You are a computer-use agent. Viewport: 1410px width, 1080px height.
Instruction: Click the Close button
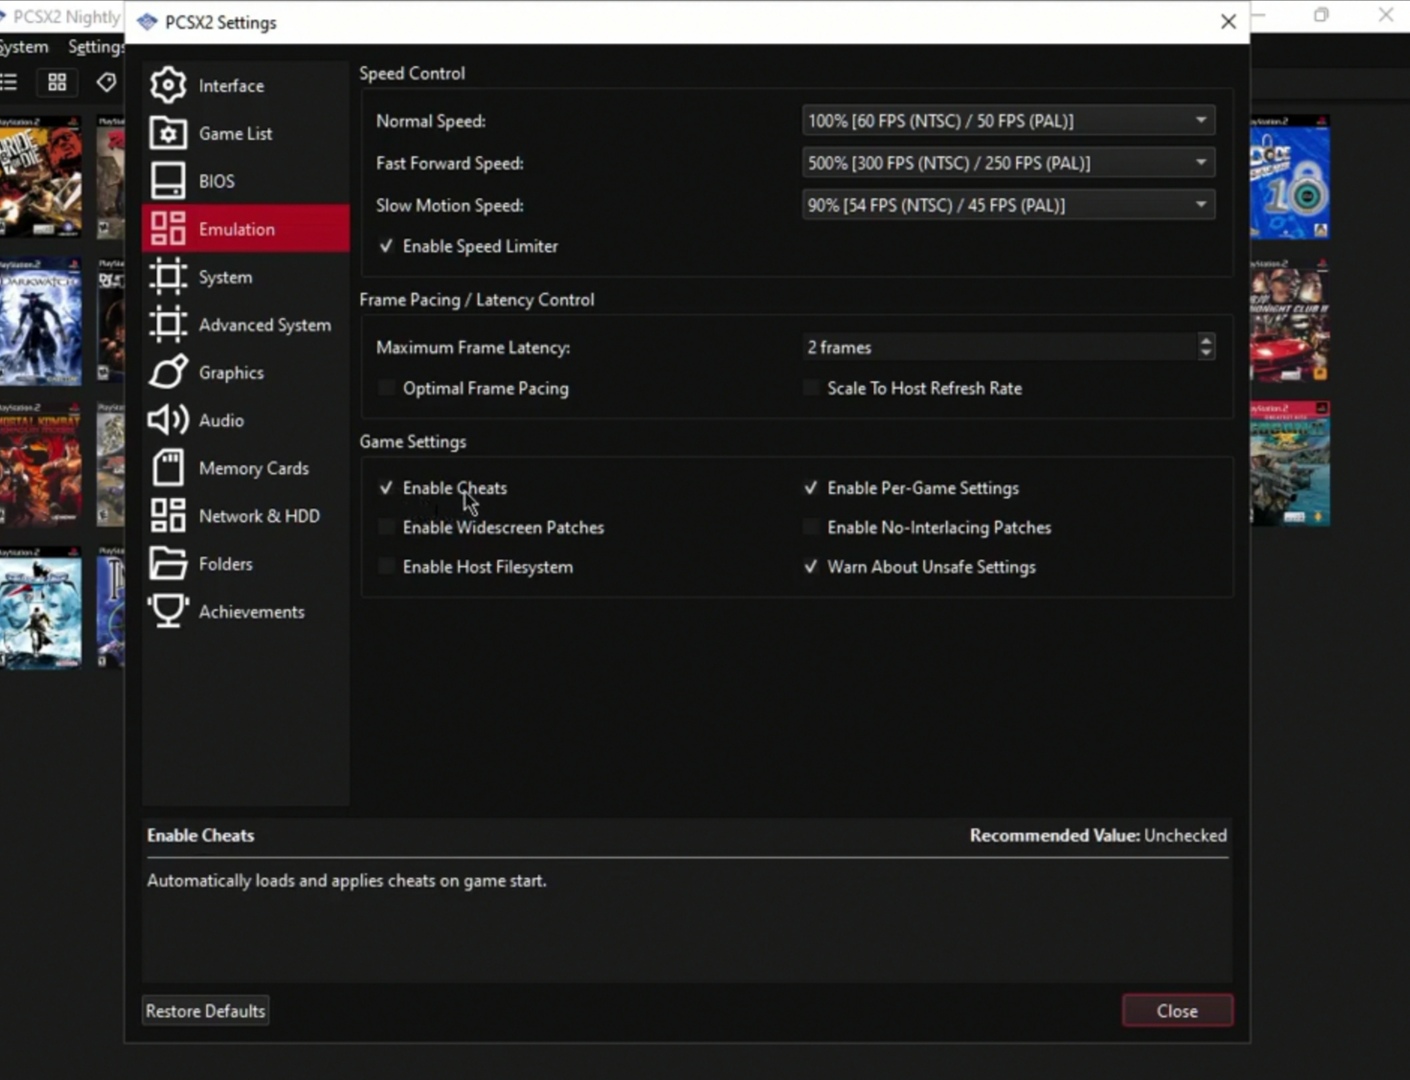1177,1011
